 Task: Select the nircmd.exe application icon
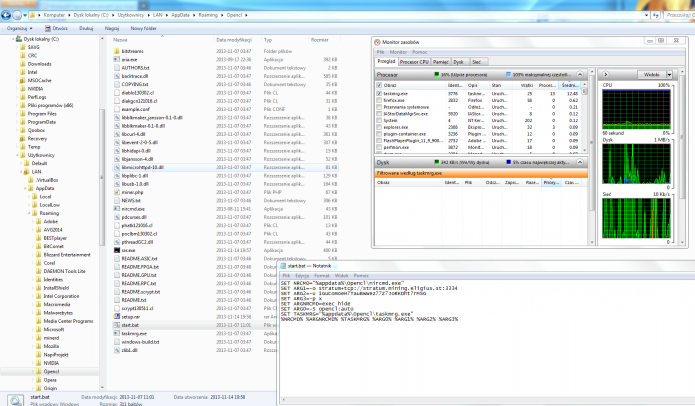(x=117, y=209)
